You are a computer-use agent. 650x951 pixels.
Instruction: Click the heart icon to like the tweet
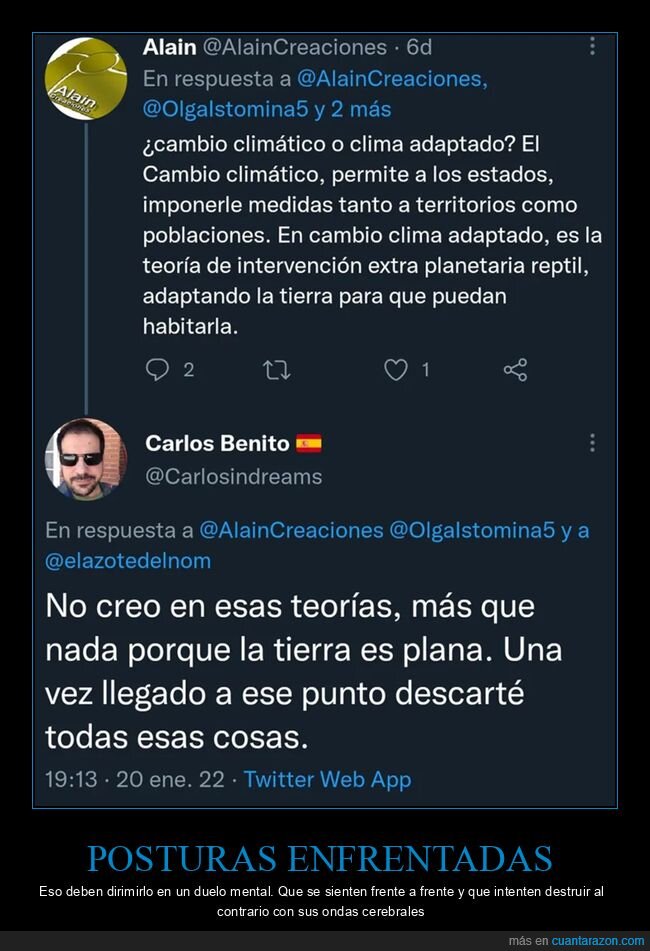tap(398, 369)
